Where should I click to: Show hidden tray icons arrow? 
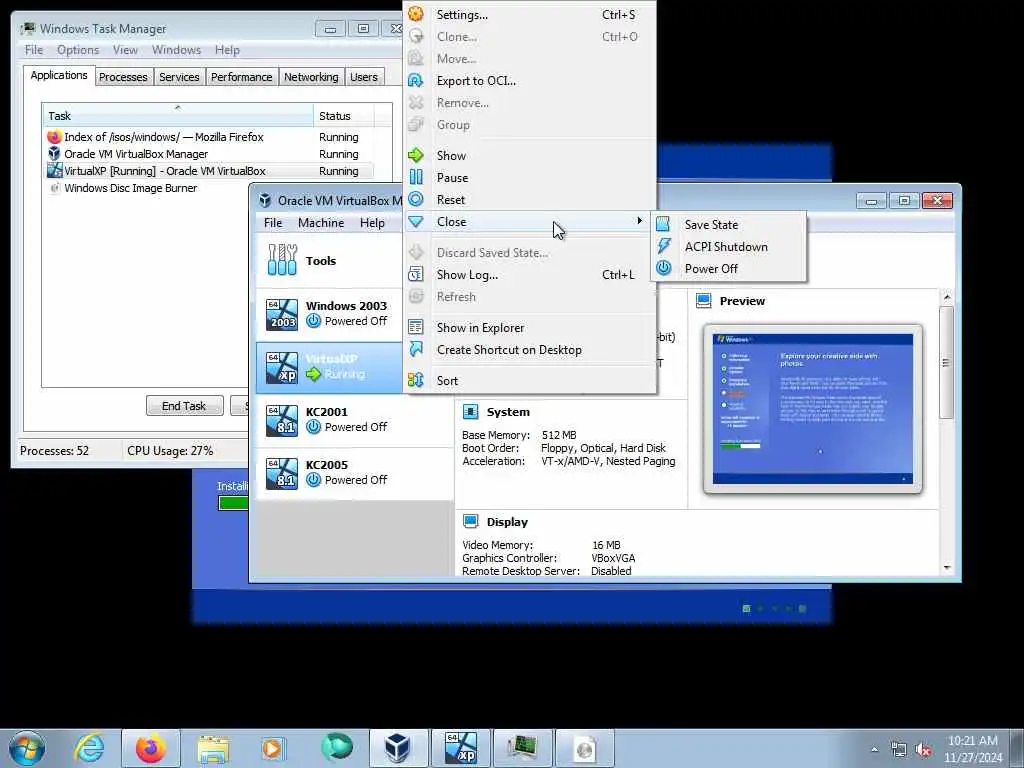[874, 749]
